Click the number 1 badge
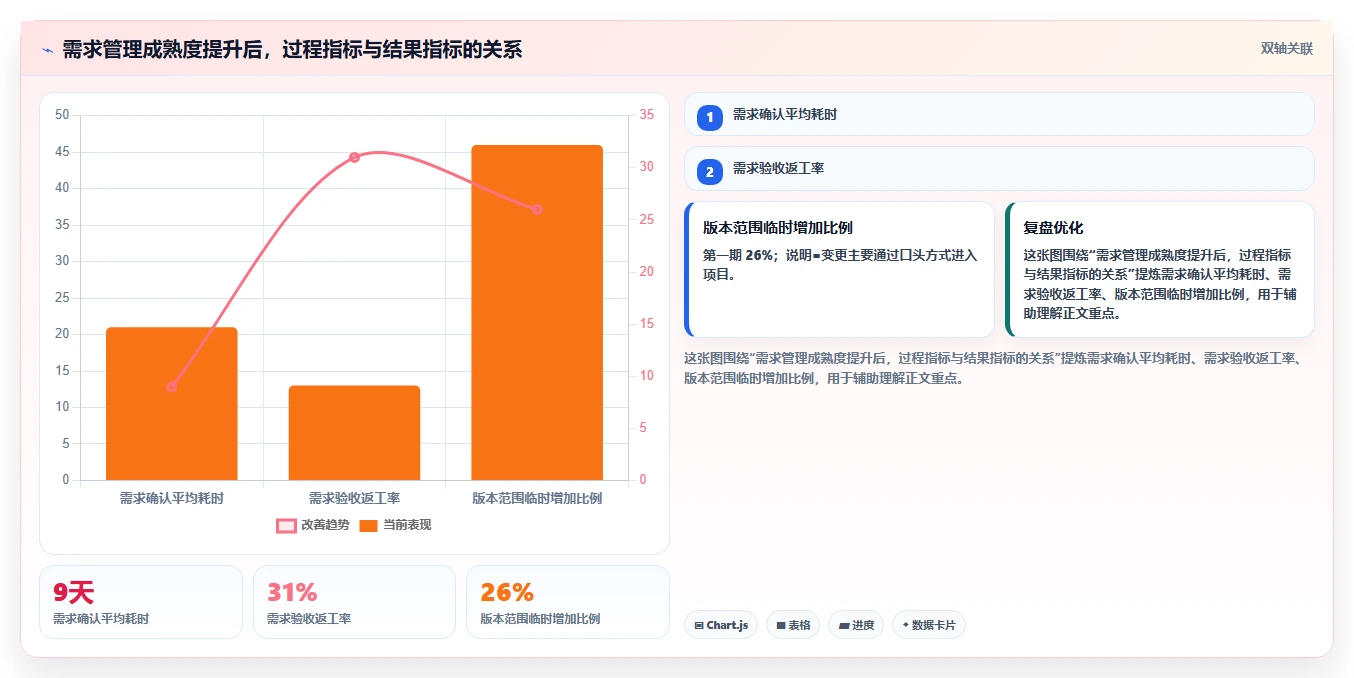Screen dimensions: 1354x678 710,117
